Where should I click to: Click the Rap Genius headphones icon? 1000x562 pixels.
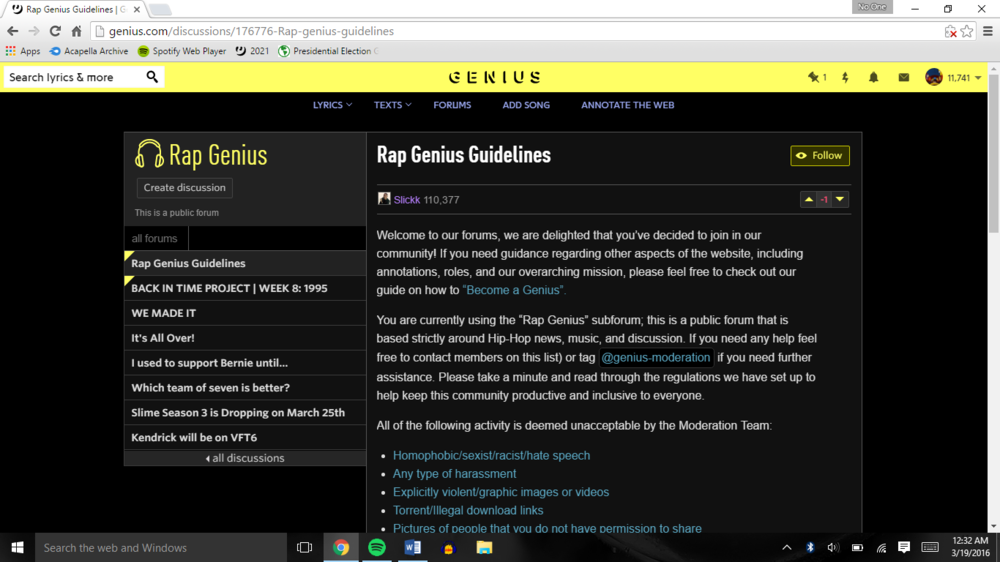(149, 154)
